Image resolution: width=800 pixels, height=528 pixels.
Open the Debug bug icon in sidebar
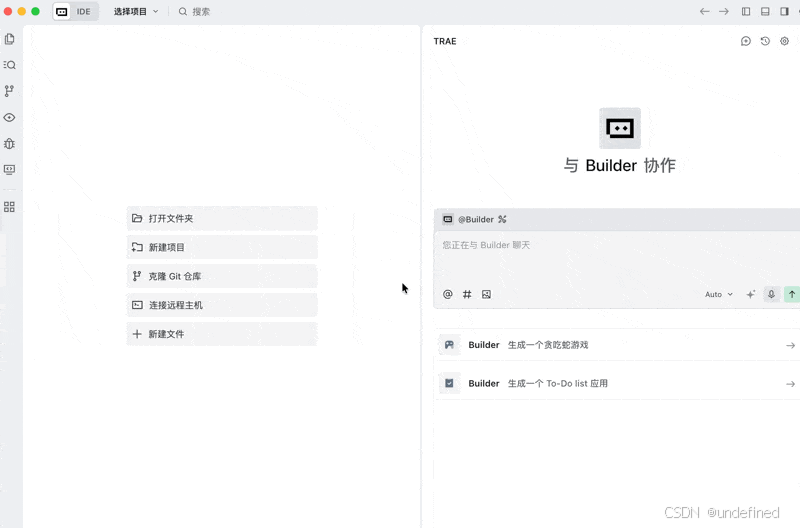[9, 143]
